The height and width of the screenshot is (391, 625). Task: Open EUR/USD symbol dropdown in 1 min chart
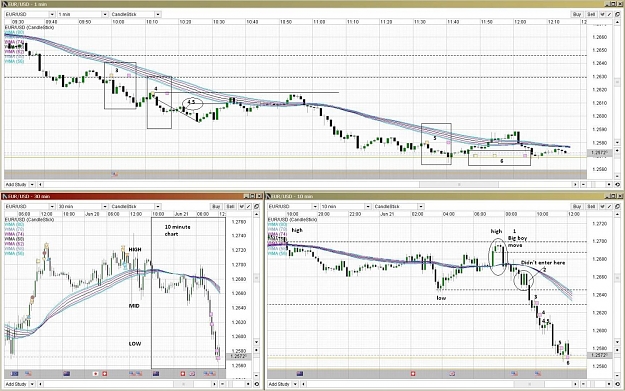(30, 14)
